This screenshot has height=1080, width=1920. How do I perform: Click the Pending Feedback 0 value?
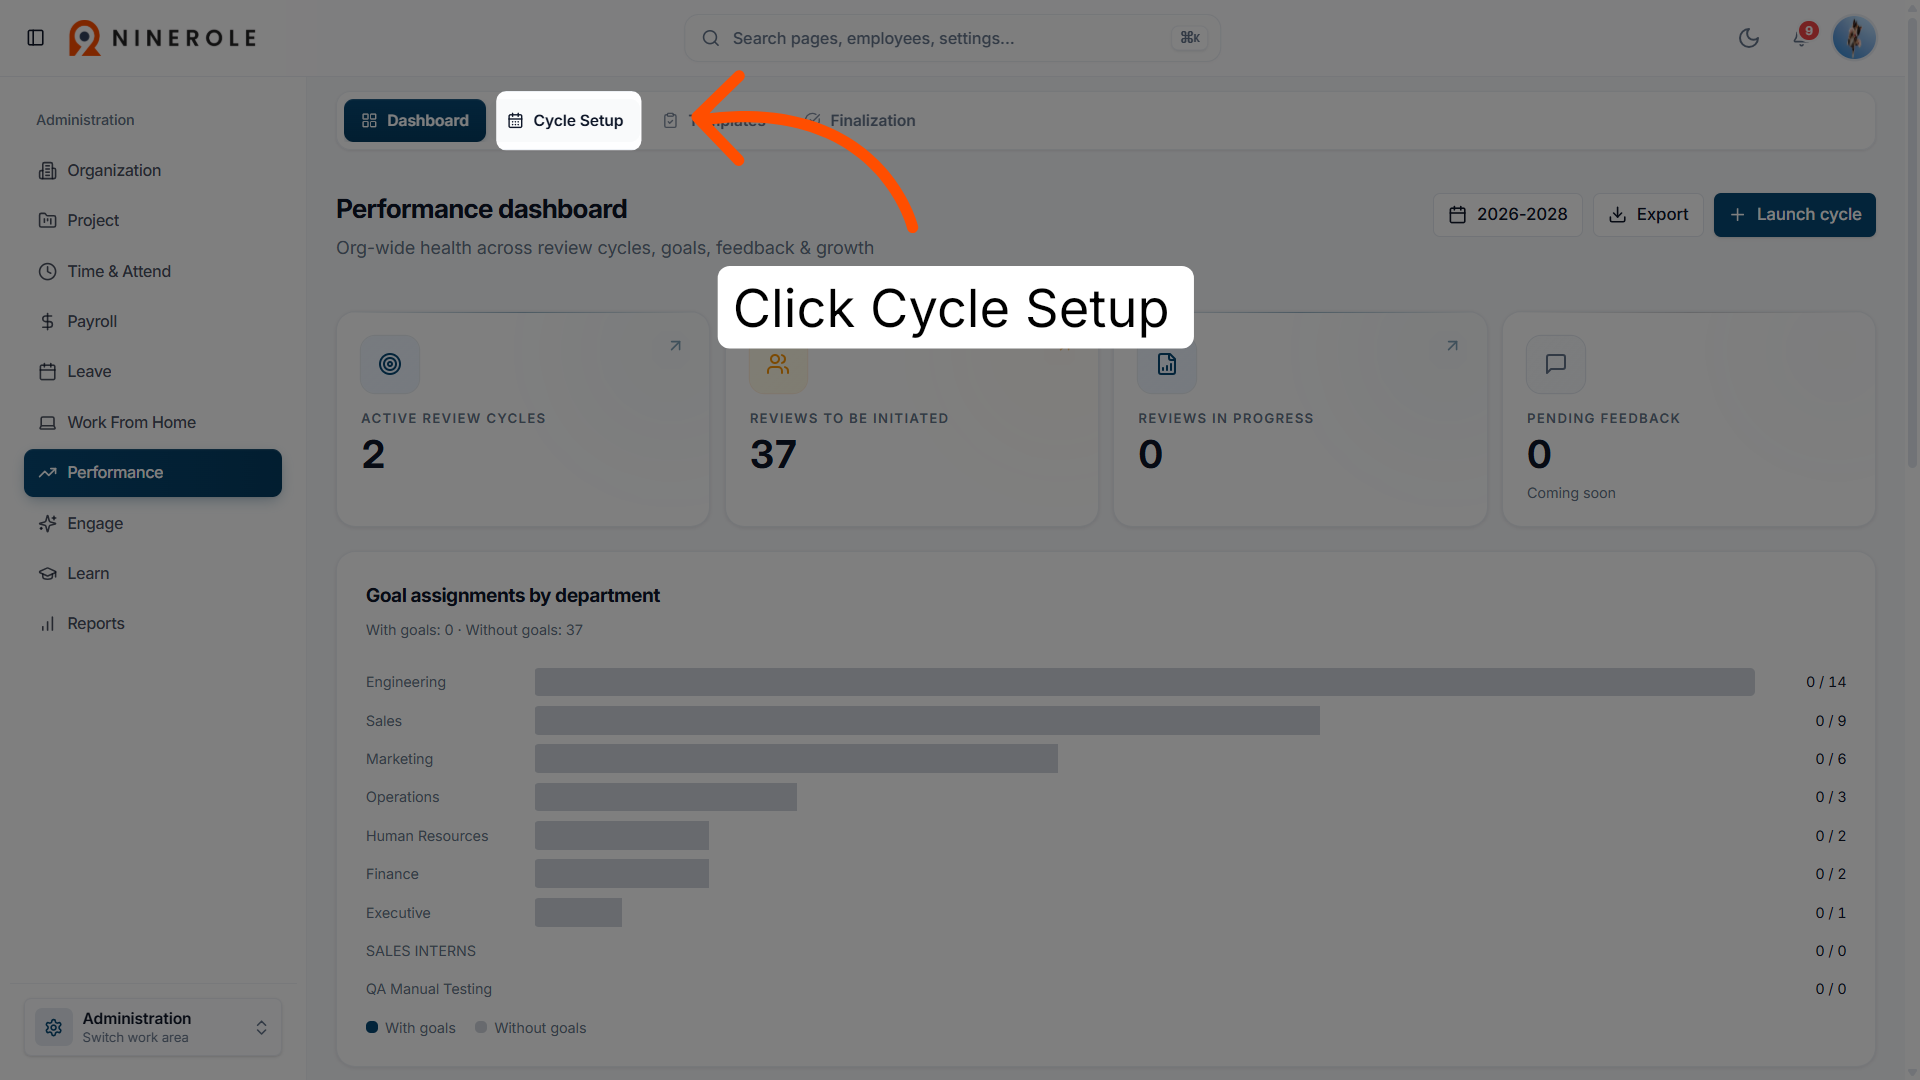click(x=1539, y=455)
